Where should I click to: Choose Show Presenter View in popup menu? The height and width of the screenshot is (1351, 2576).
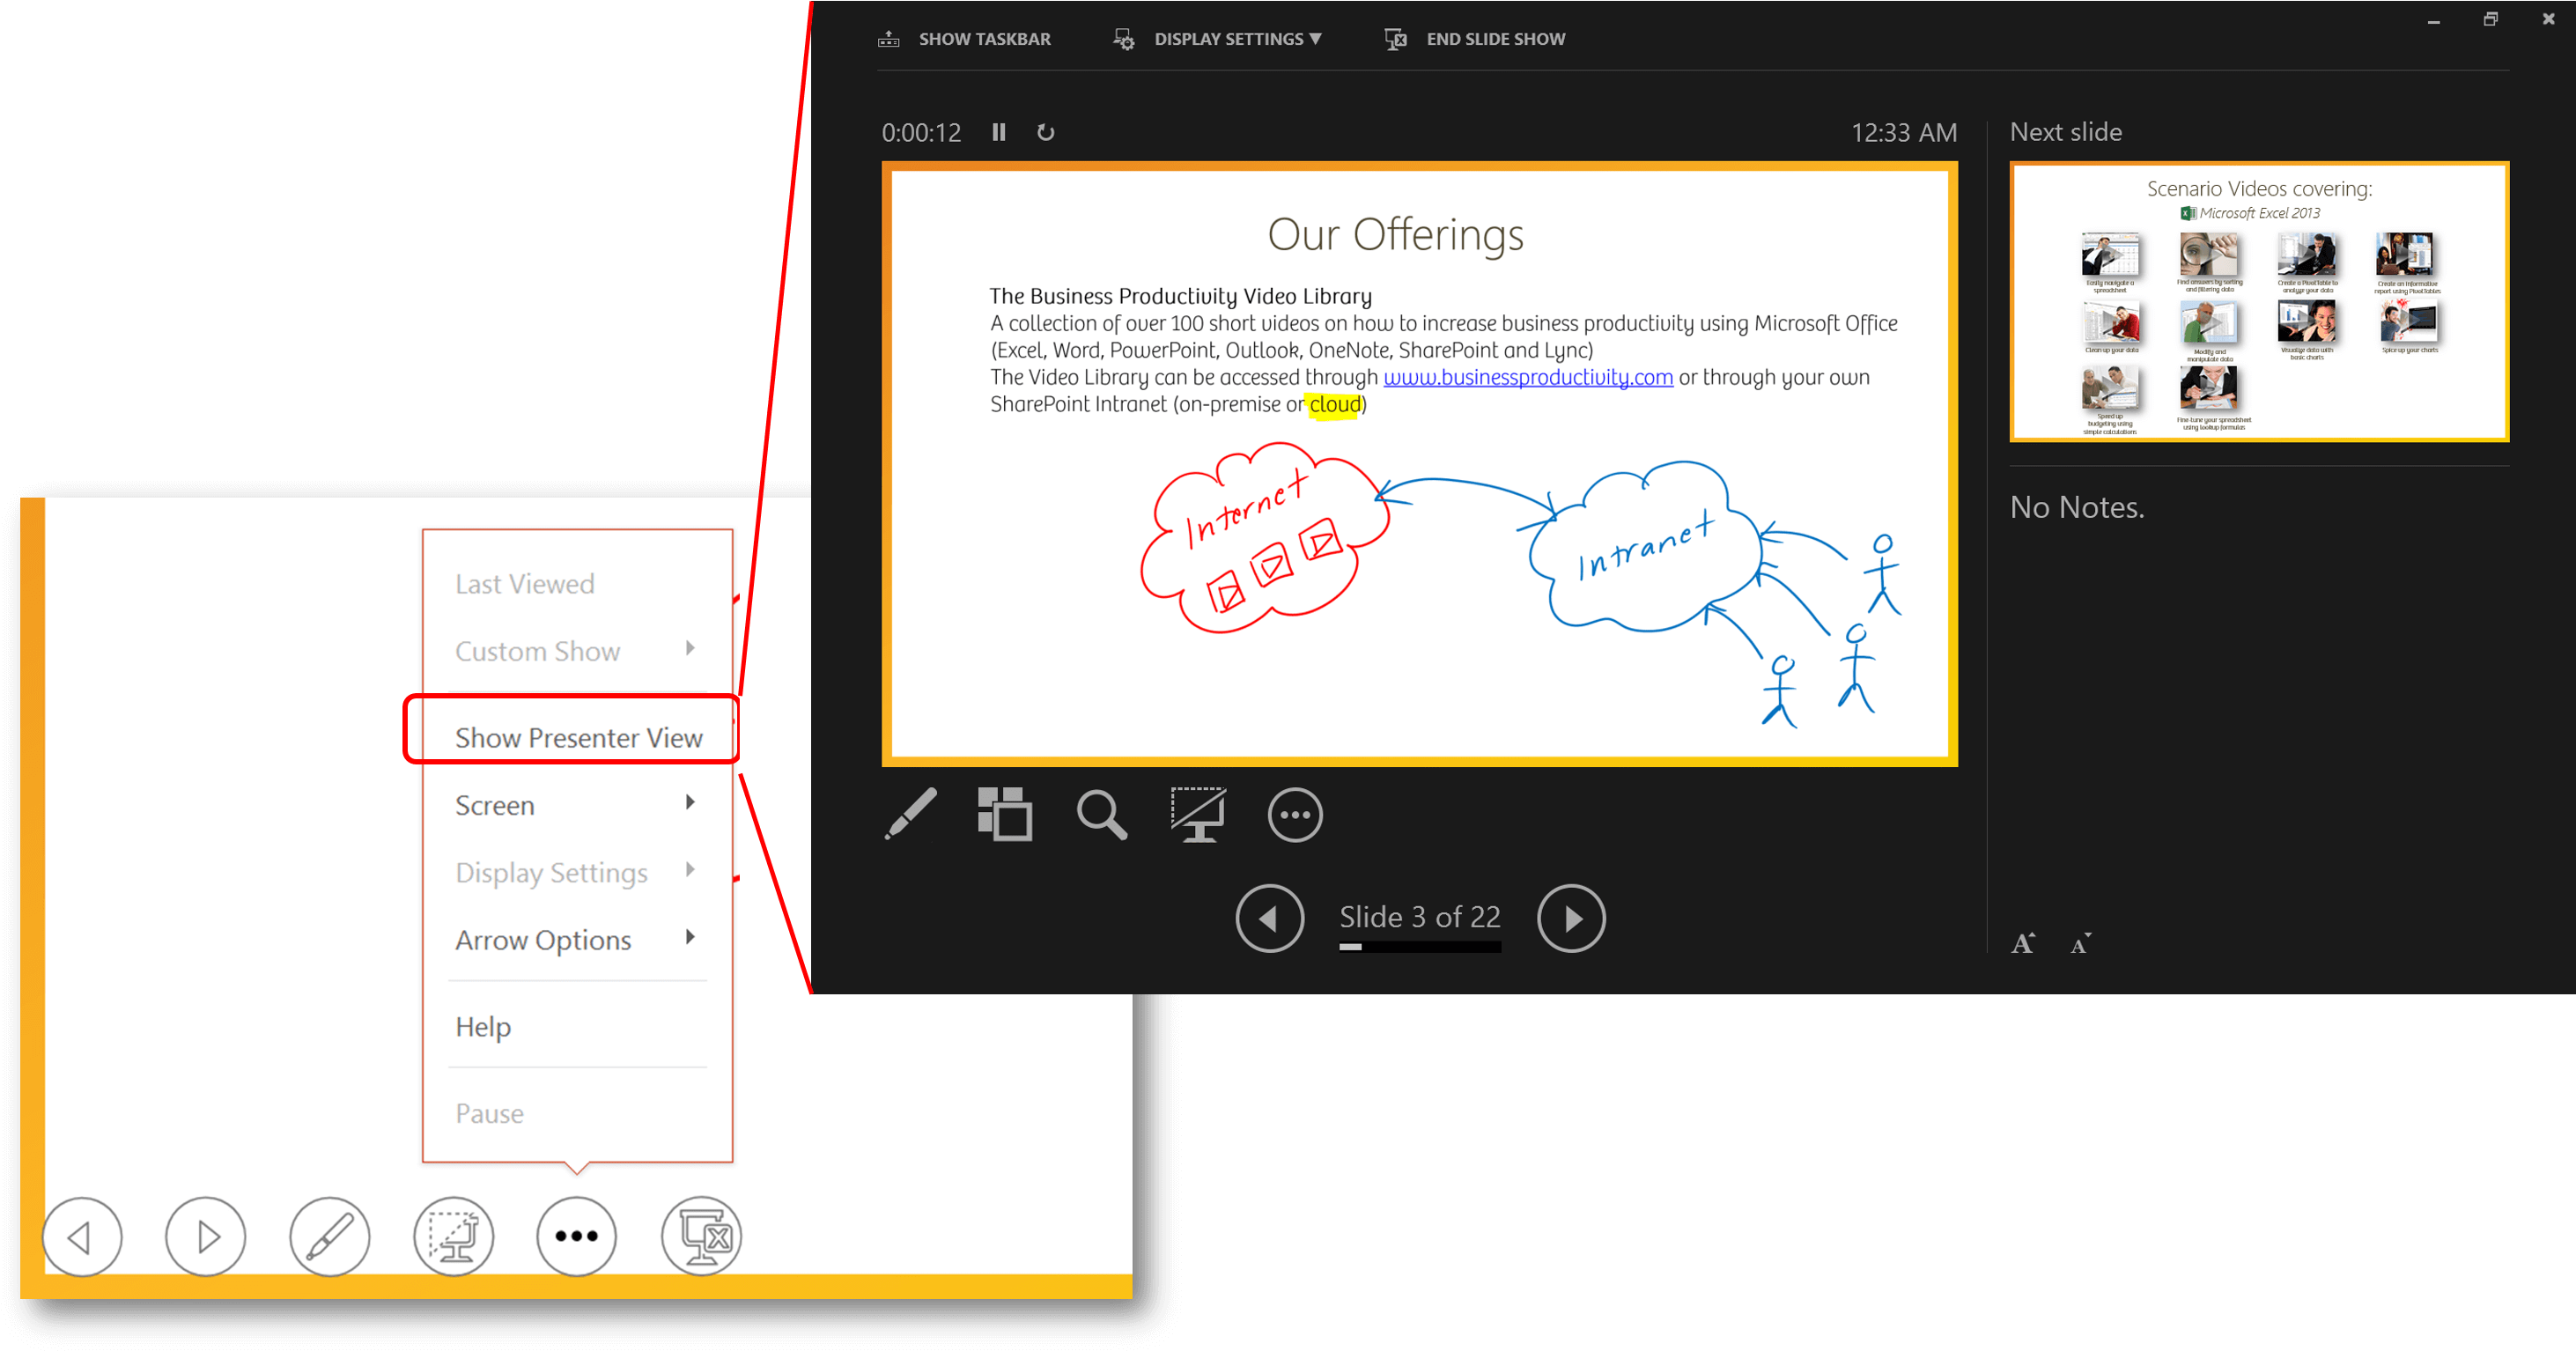coord(578,737)
